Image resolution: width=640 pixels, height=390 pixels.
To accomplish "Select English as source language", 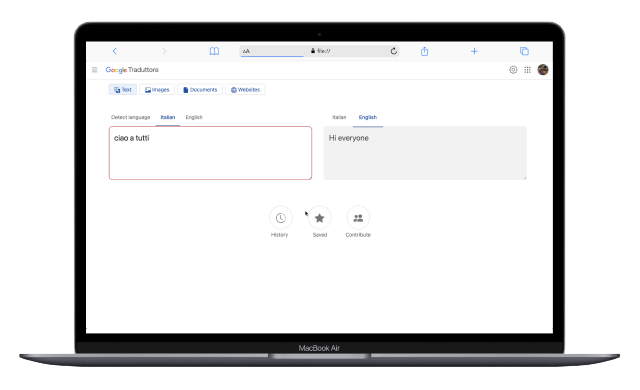I will pyautogui.click(x=194, y=117).
